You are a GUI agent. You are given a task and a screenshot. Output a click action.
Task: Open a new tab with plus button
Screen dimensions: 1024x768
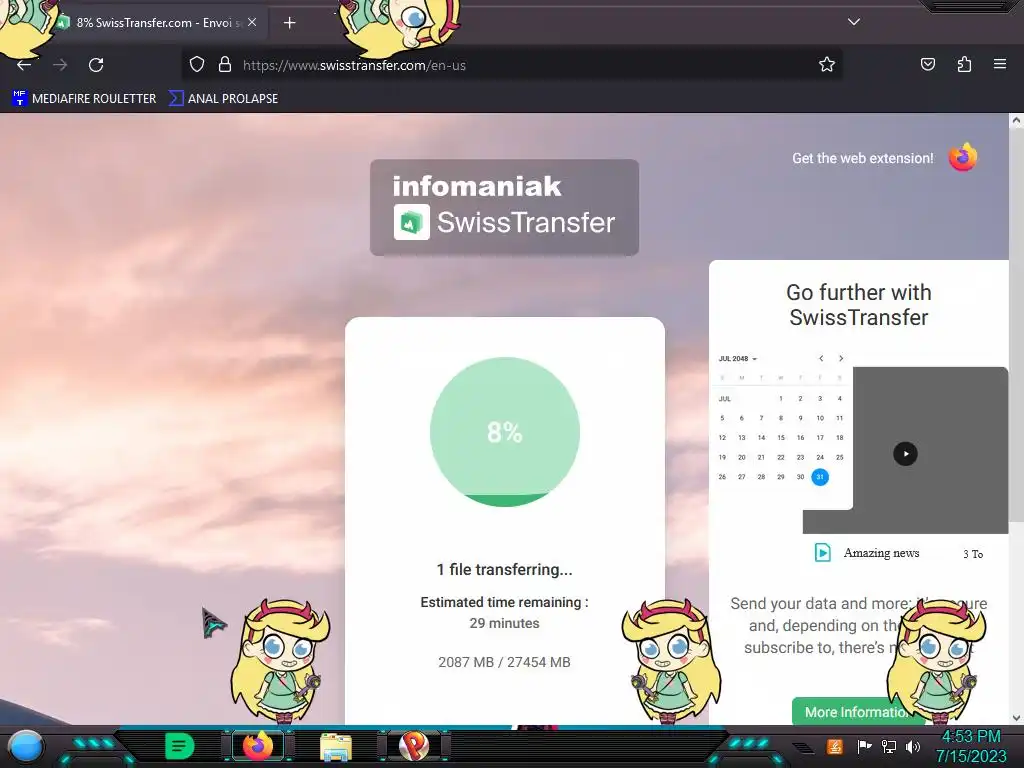tap(289, 23)
